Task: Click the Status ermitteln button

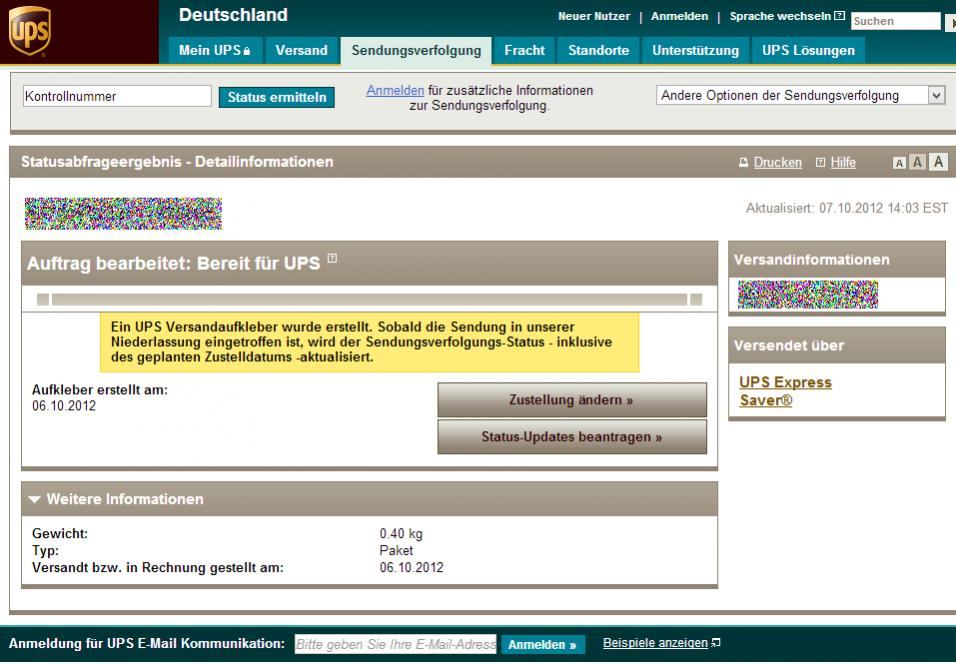Action: tap(277, 97)
